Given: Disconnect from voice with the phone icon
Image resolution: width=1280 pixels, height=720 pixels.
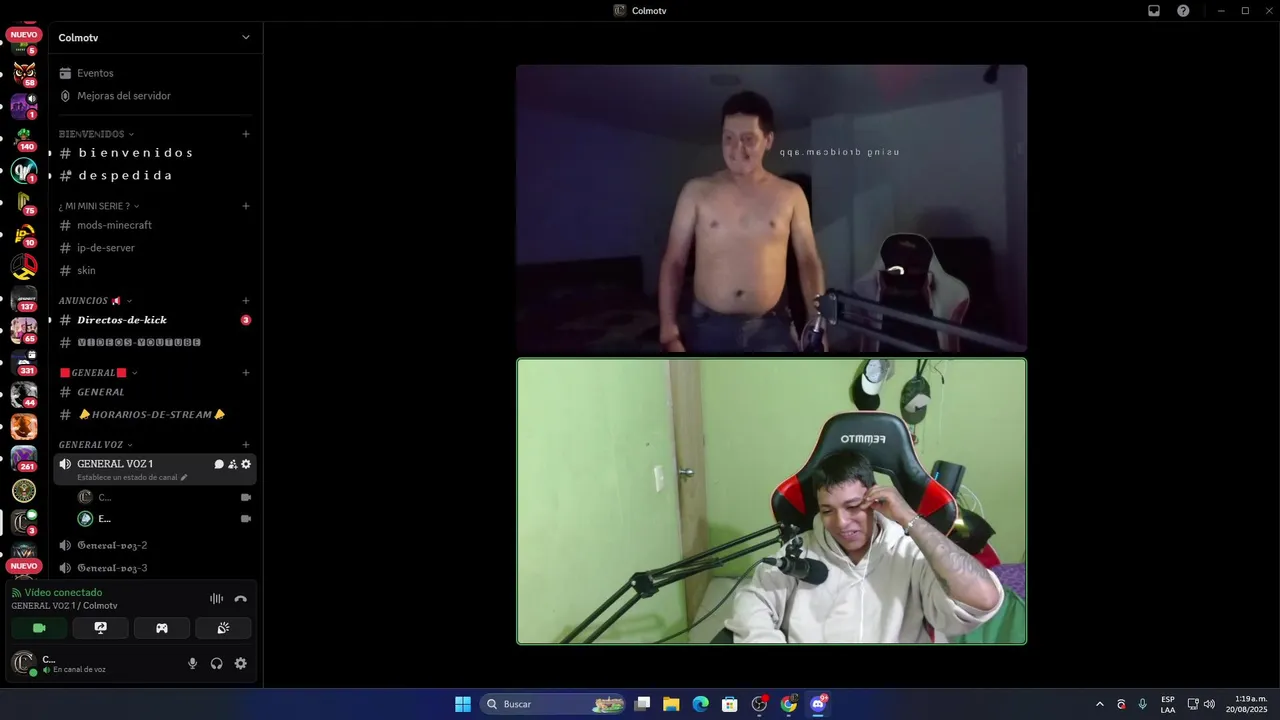Looking at the screenshot, I should tap(240, 599).
